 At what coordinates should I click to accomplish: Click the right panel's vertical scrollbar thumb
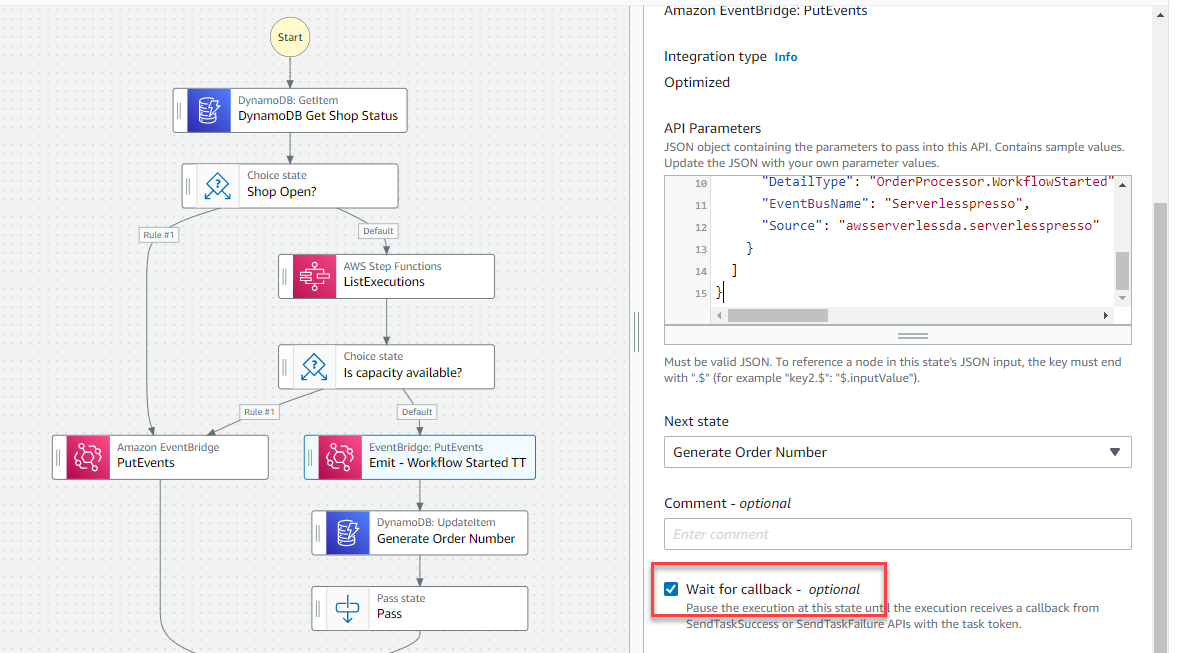1161,428
